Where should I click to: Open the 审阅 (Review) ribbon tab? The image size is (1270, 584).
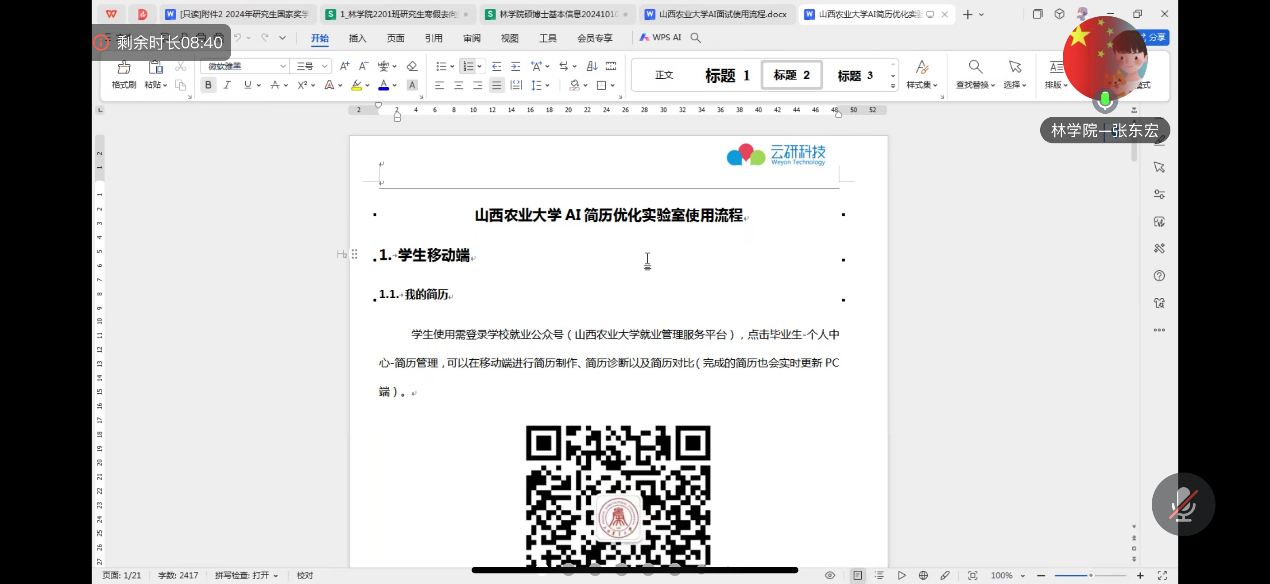pyautogui.click(x=472, y=38)
